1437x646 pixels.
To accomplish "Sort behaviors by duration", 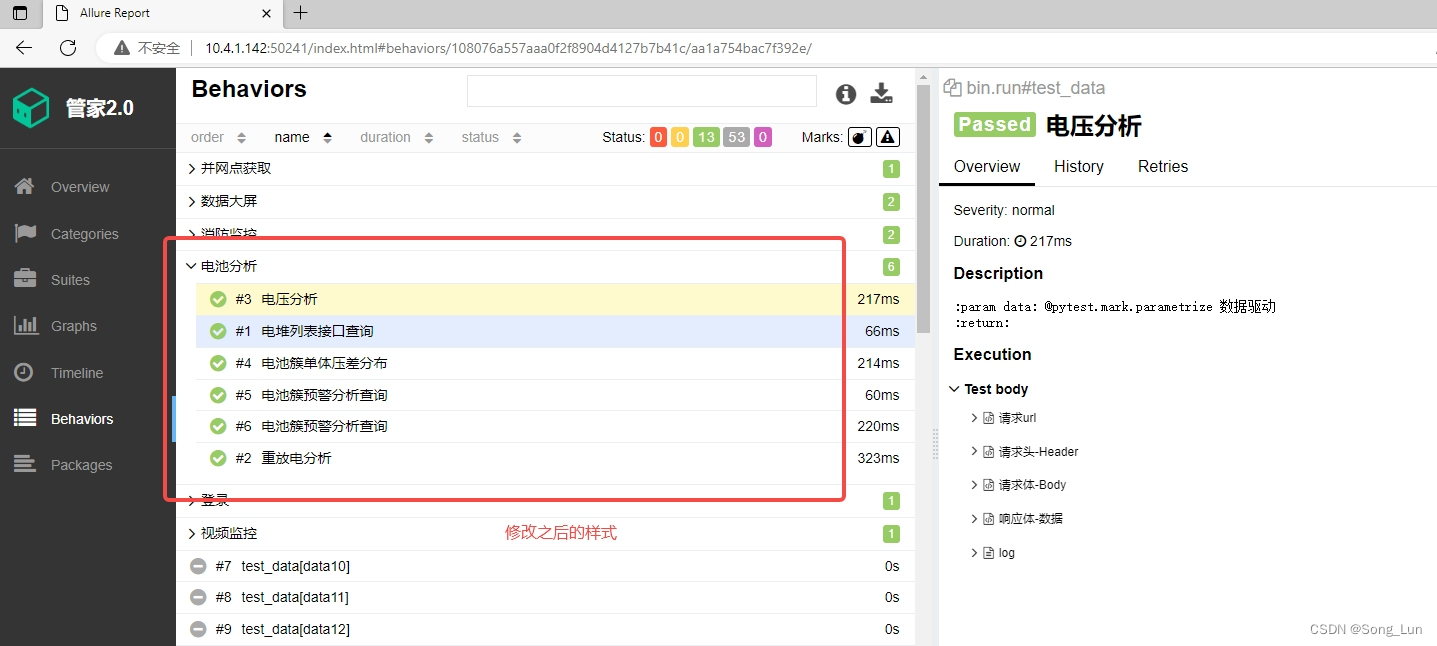I will point(397,137).
